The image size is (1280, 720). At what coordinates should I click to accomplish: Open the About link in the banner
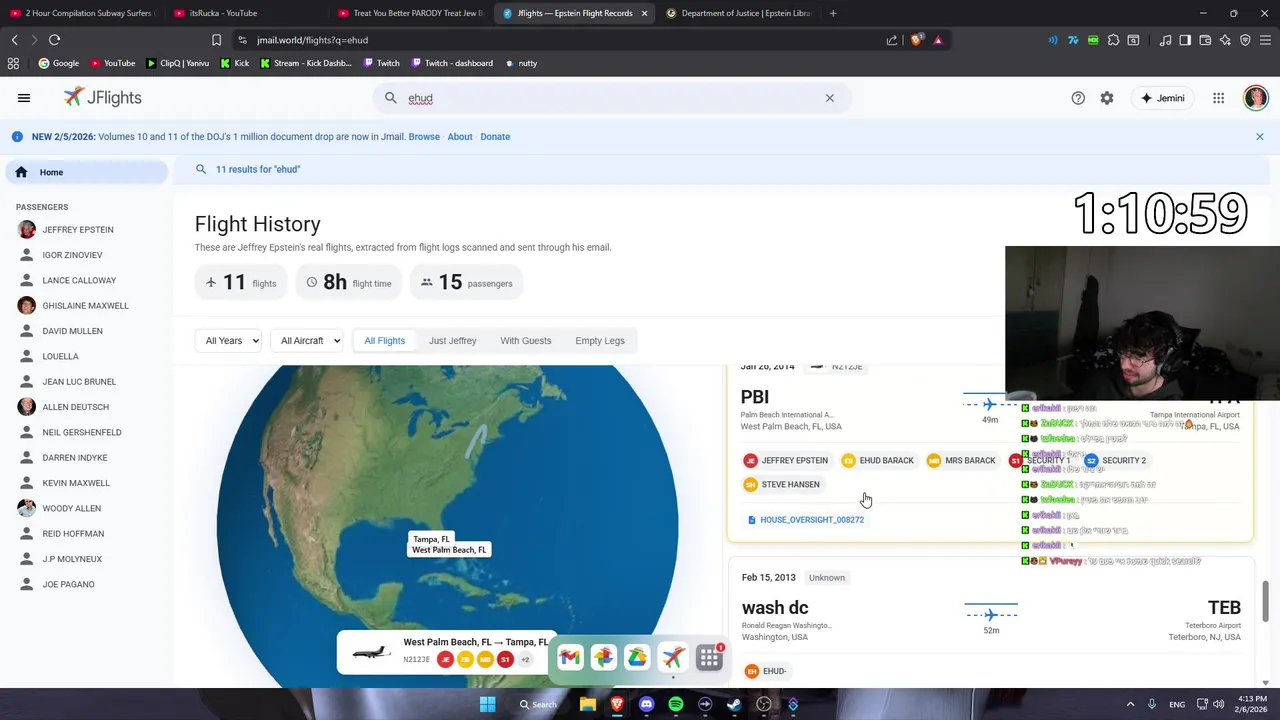coord(460,137)
